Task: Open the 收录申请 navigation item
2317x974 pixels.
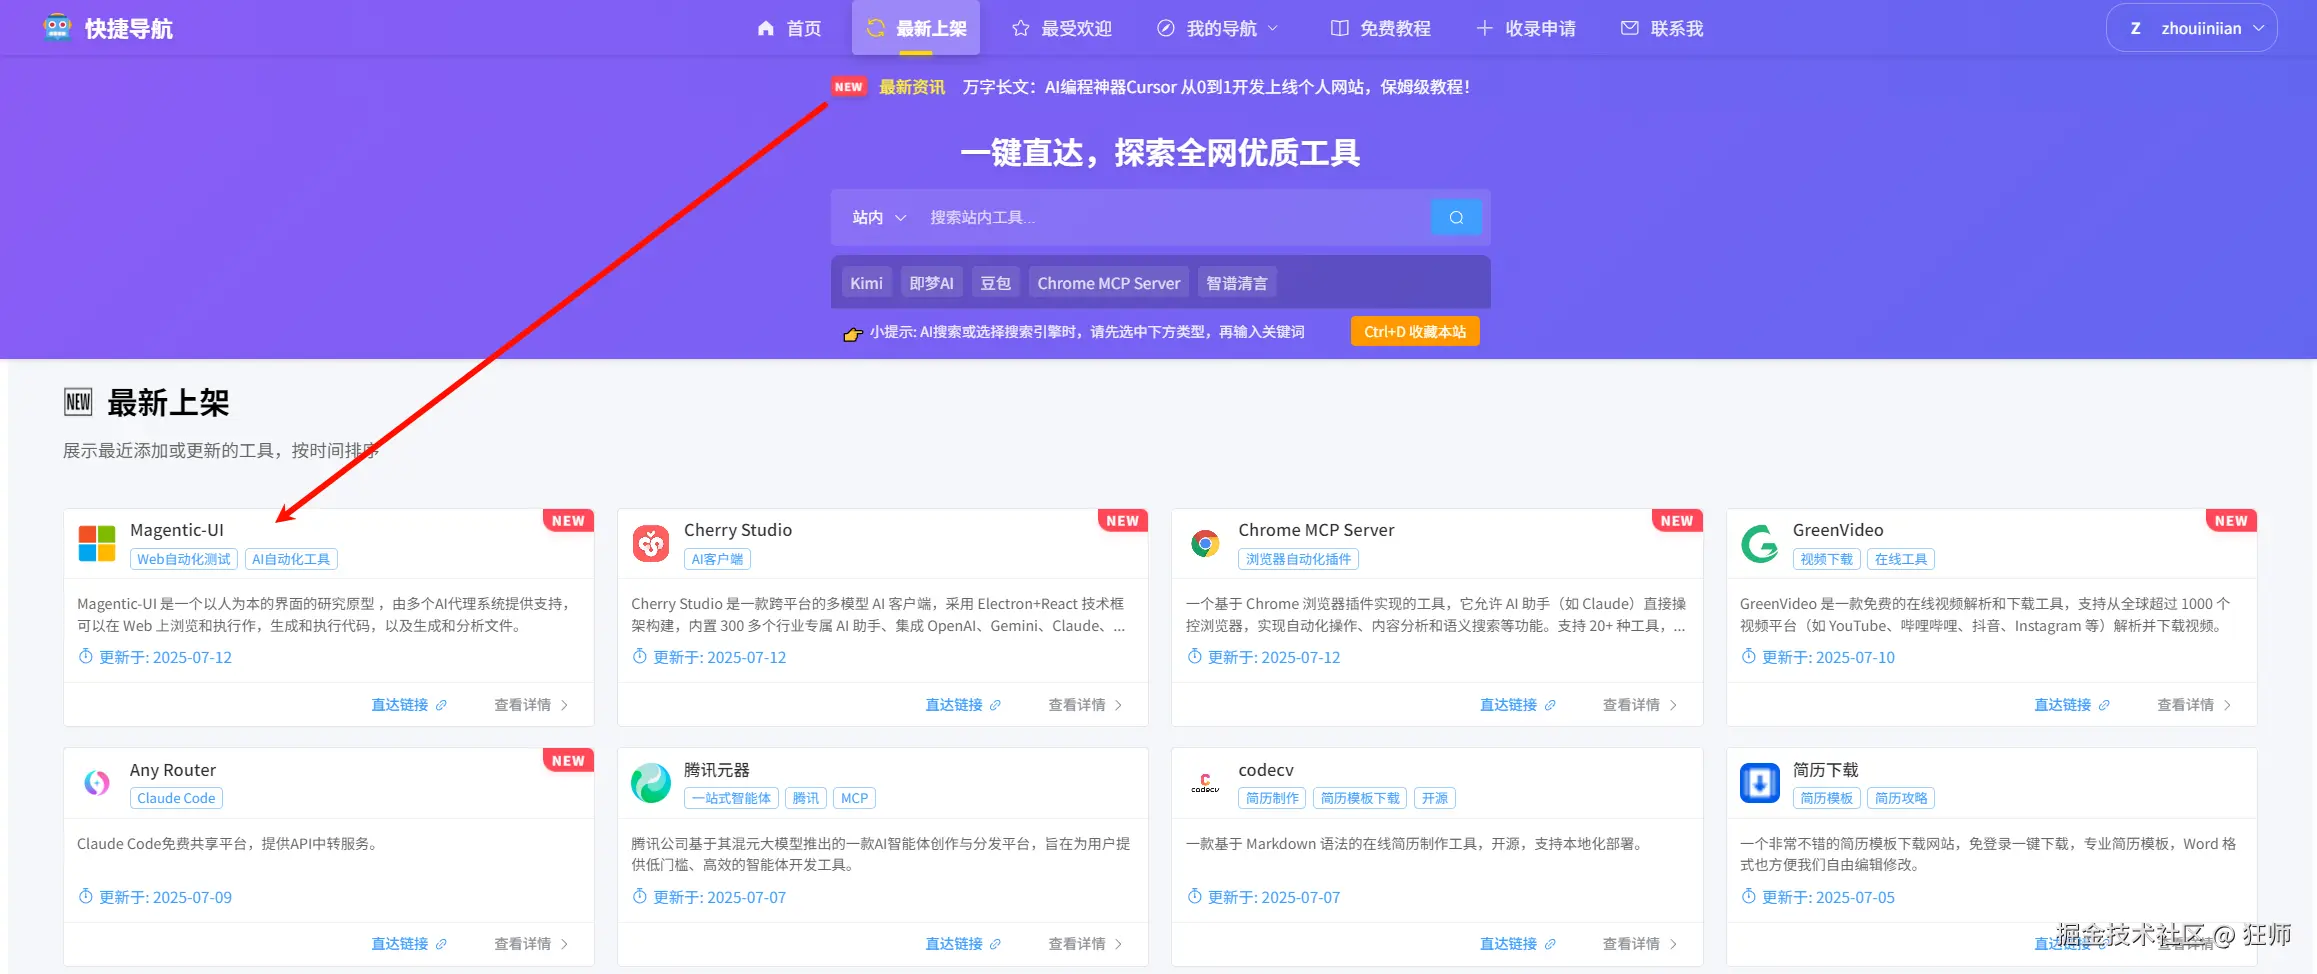Action: pyautogui.click(x=1526, y=28)
